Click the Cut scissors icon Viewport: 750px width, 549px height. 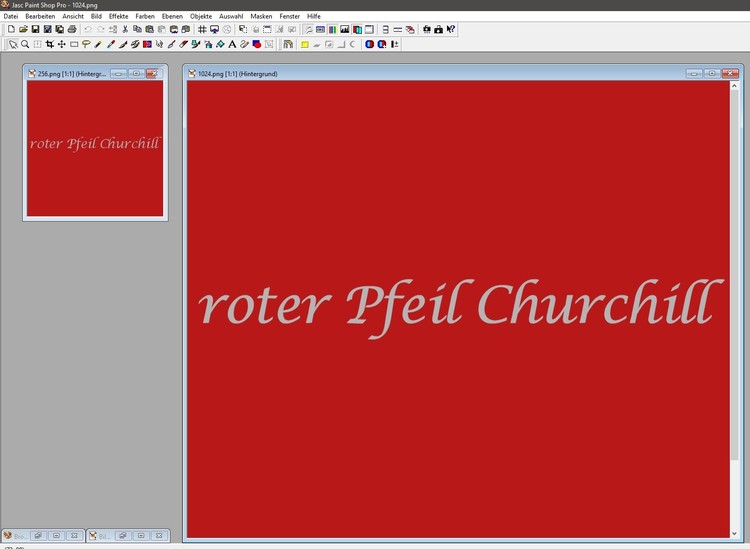125,30
